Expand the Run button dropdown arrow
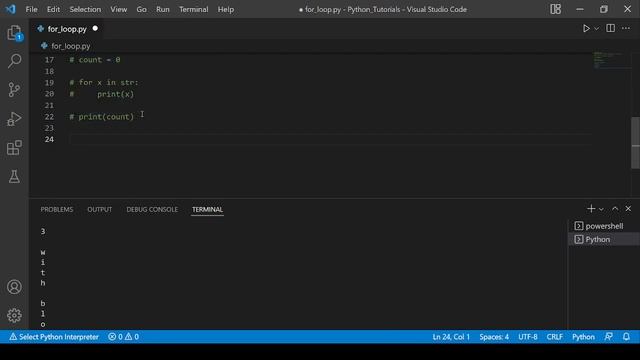Viewport: 640px width, 360px height. point(596,29)
